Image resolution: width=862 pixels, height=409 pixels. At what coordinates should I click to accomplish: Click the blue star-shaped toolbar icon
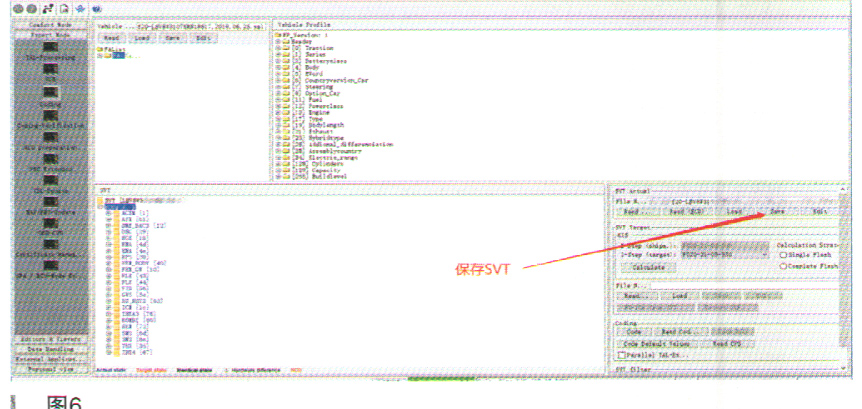[x=80, y=8]
